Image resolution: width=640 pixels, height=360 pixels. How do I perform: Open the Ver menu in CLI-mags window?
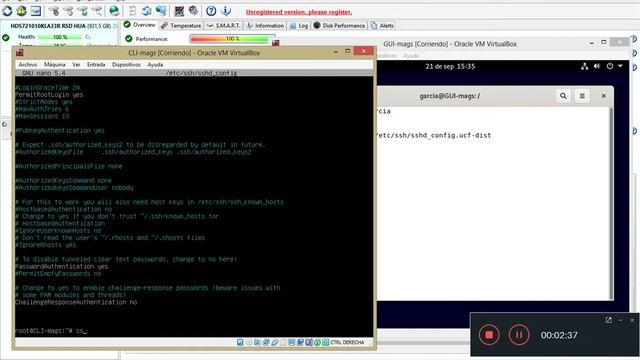(x=76, y=64)
